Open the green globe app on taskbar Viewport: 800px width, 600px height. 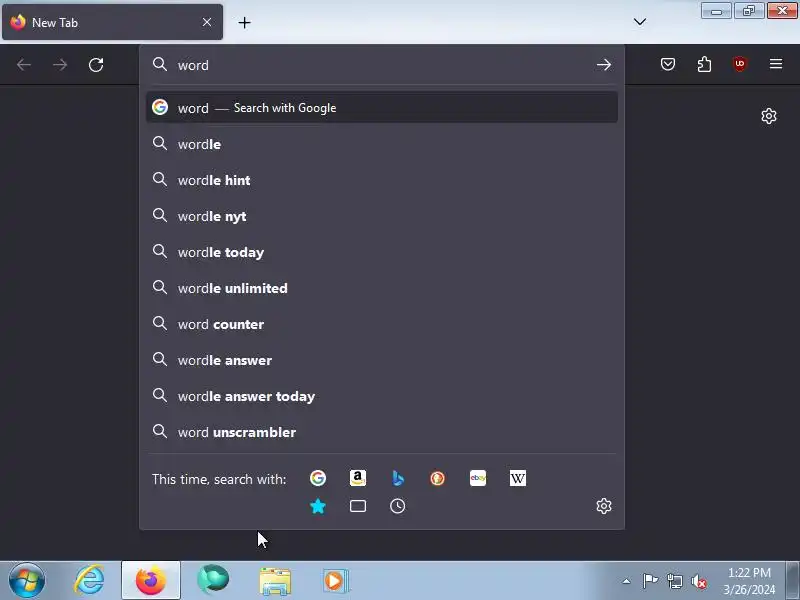click(x=213, y=581)
